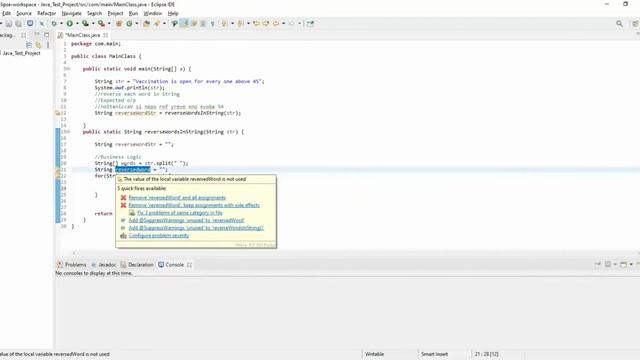Click the Open Type icon
This screenshot has width=640, height=360.
tap(146, 24)
